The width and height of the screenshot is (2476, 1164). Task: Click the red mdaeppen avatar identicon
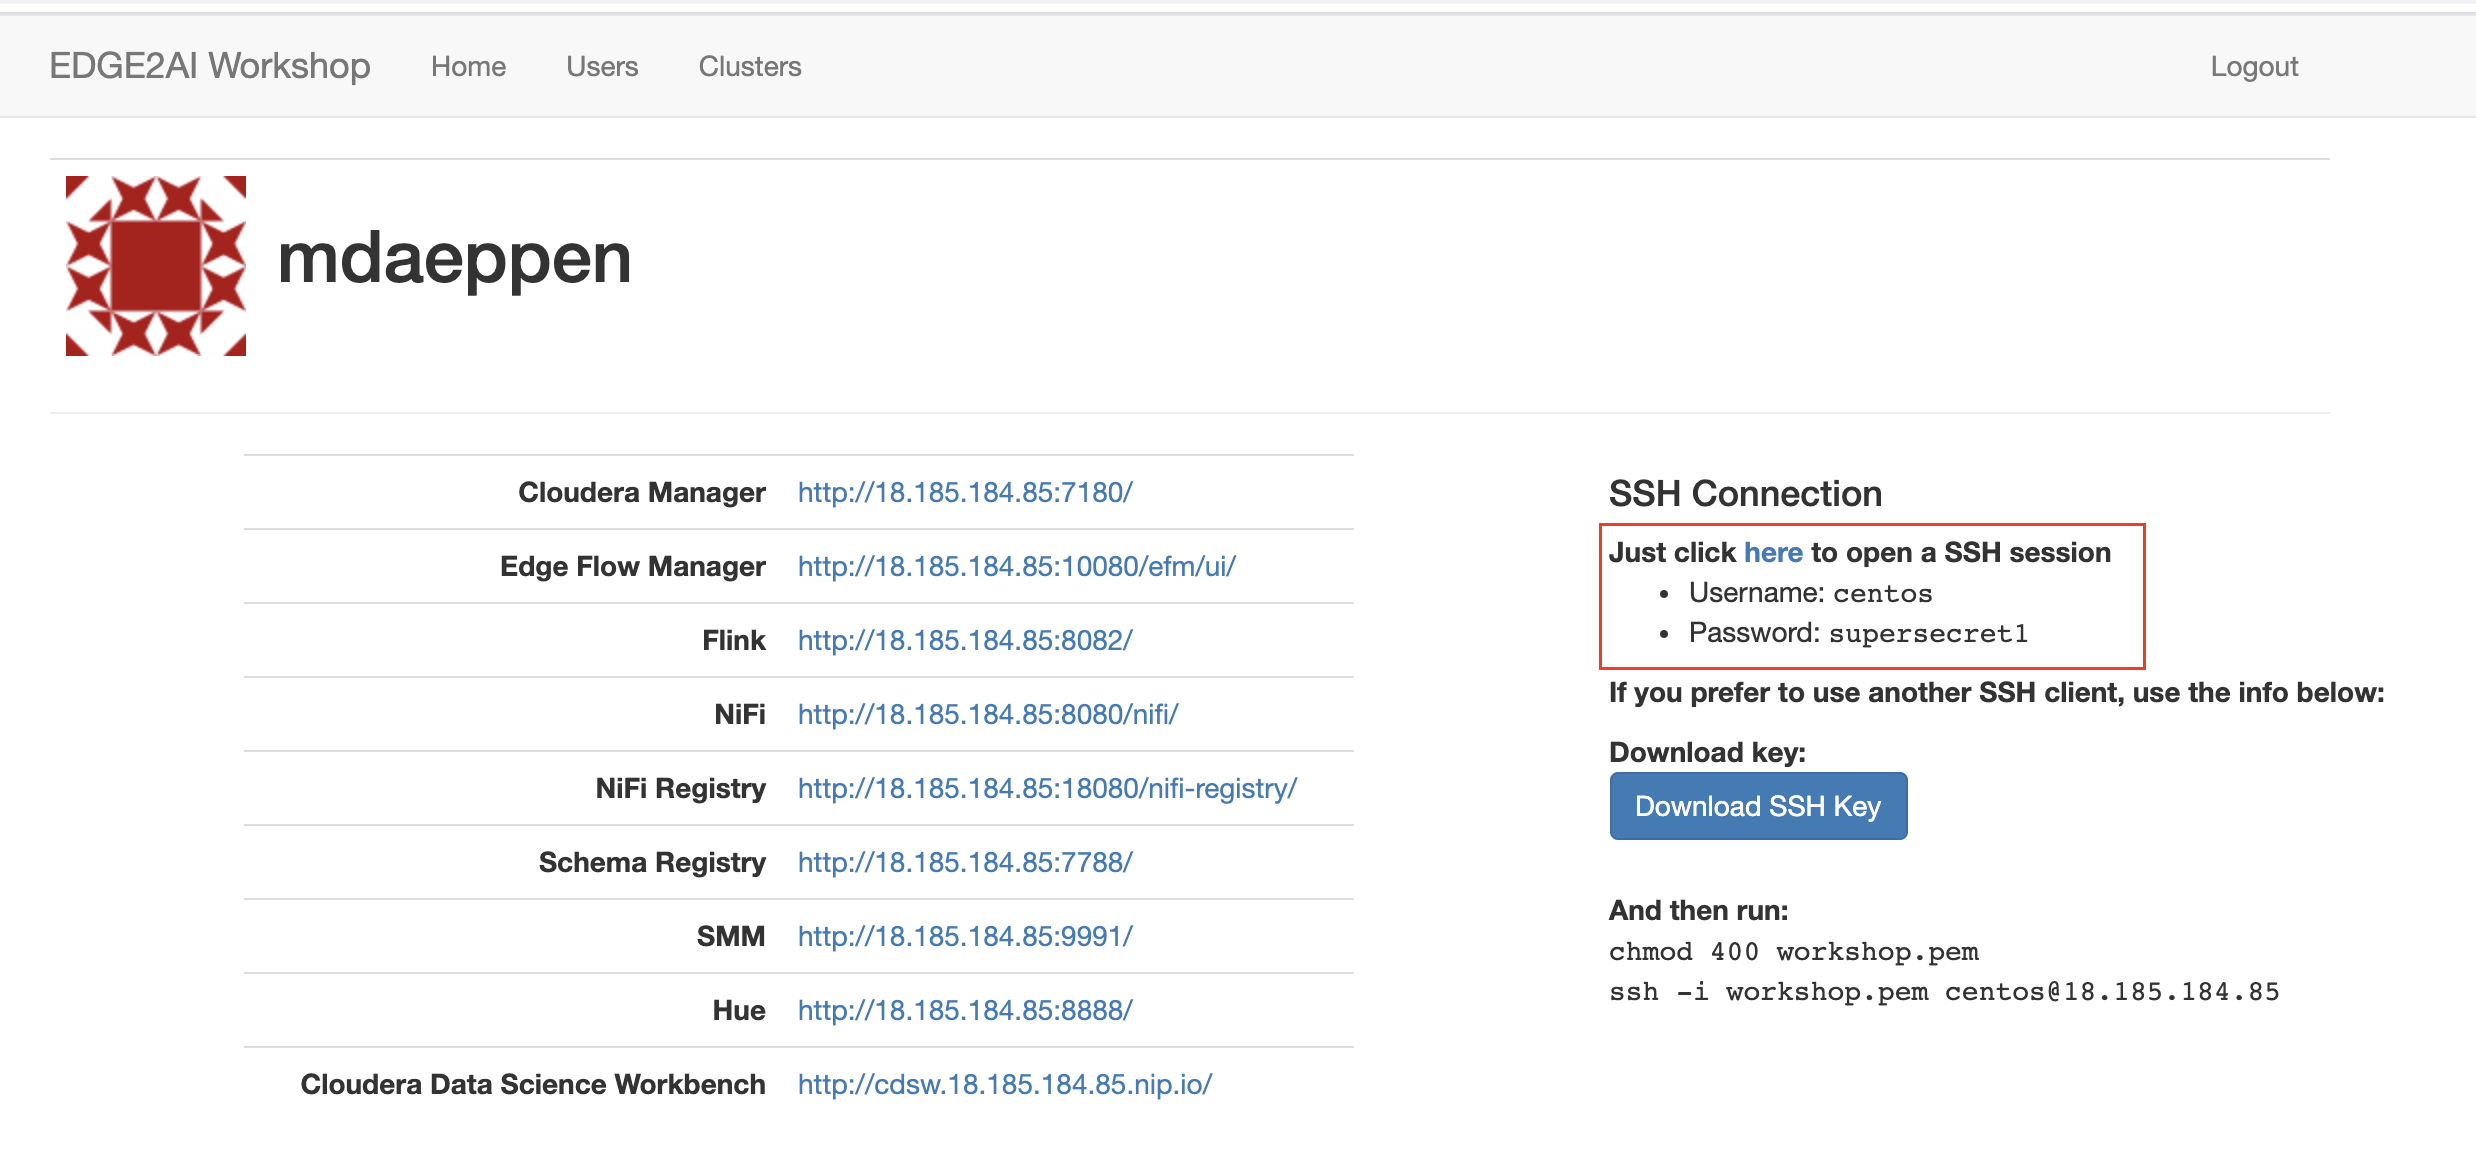[156, 266]
